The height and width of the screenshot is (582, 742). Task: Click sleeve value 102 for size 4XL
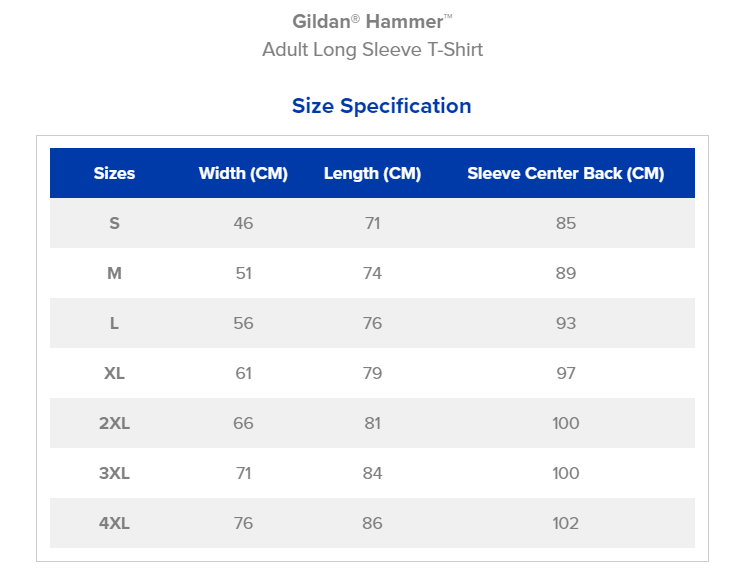coord(566,523)
